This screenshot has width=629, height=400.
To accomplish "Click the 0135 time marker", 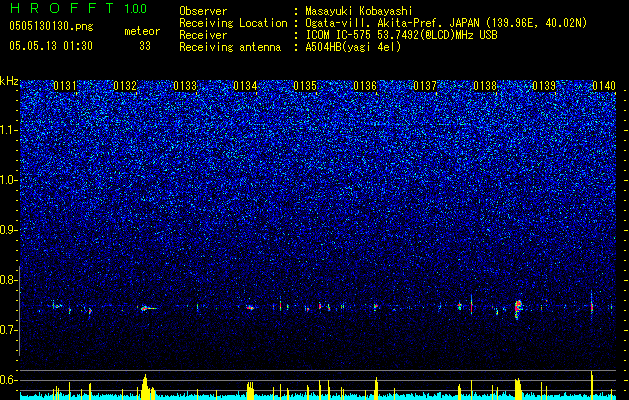I will click(305, 86).
